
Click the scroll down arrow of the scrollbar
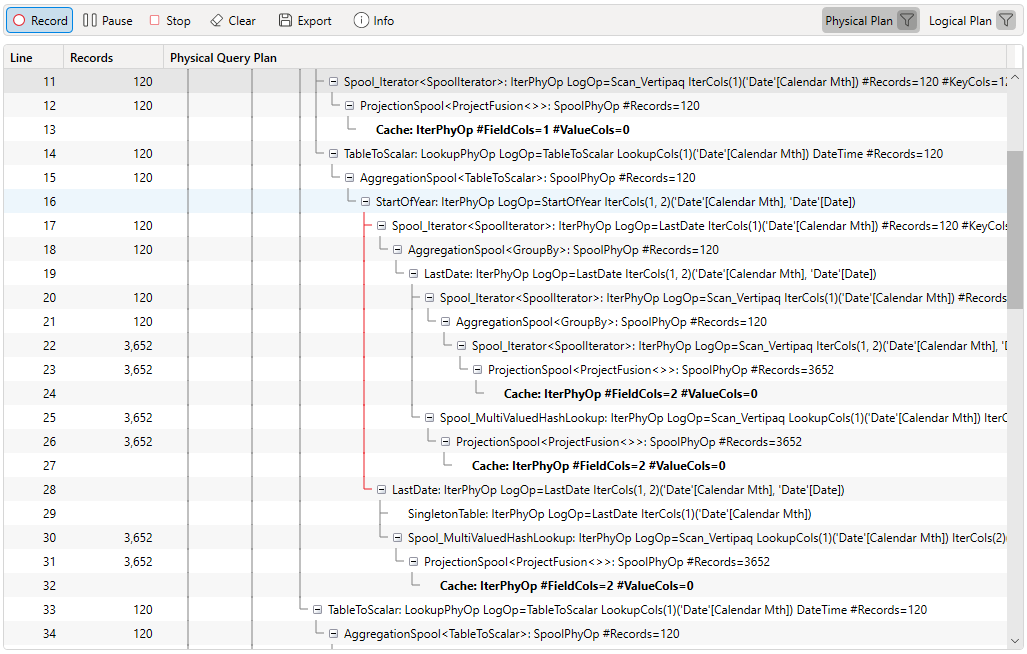click(x=1015, y=640)
